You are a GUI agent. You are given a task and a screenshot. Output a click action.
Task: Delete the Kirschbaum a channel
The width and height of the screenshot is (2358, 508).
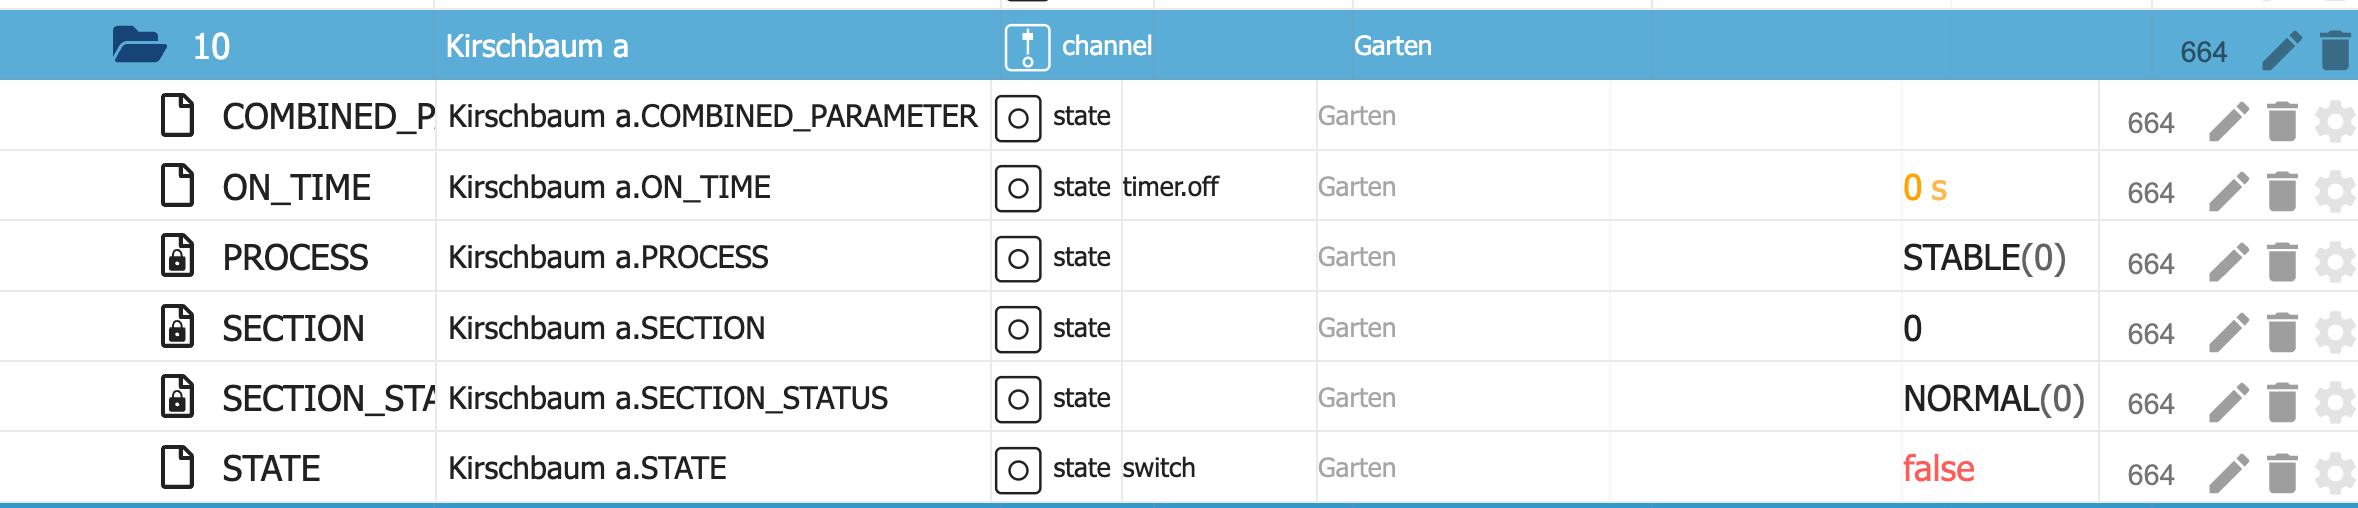(x=2335, y=50)
